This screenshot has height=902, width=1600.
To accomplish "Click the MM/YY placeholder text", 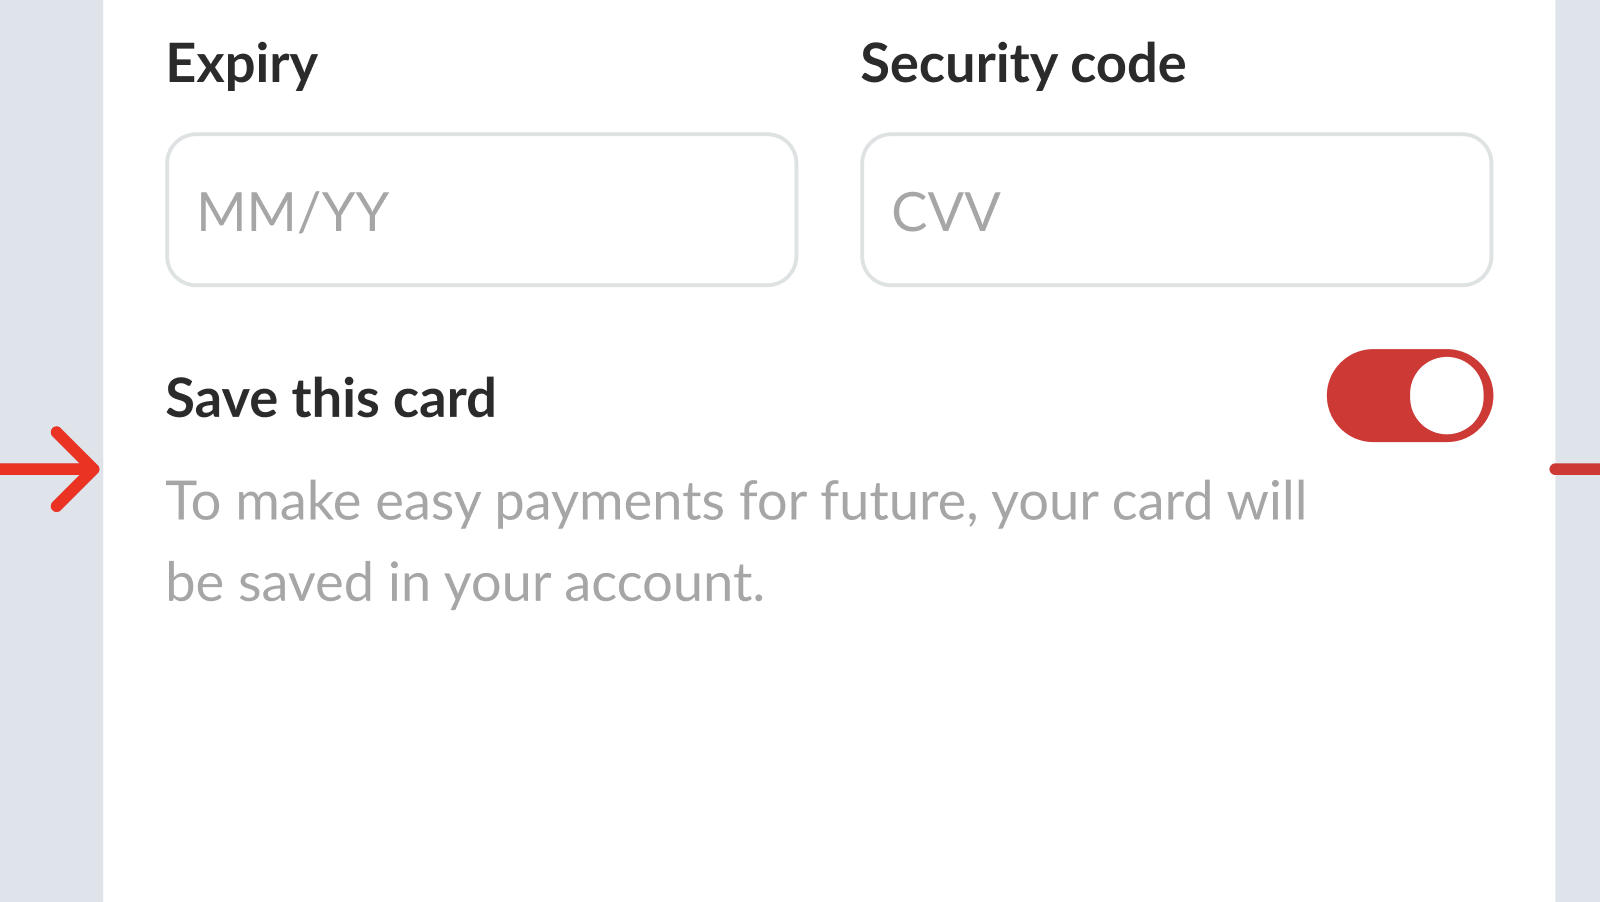I will [x=293, y=212].
